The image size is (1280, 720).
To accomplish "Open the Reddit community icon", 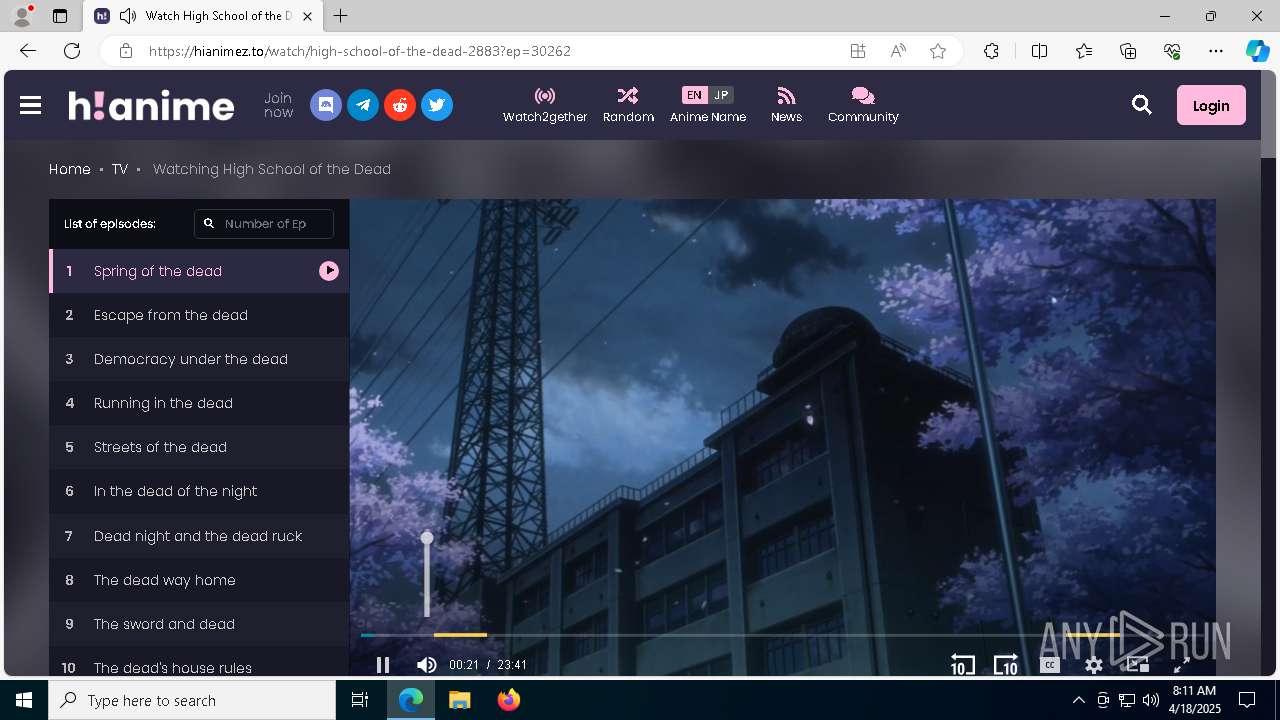I will pyautogui.click(x=400, y=105).
